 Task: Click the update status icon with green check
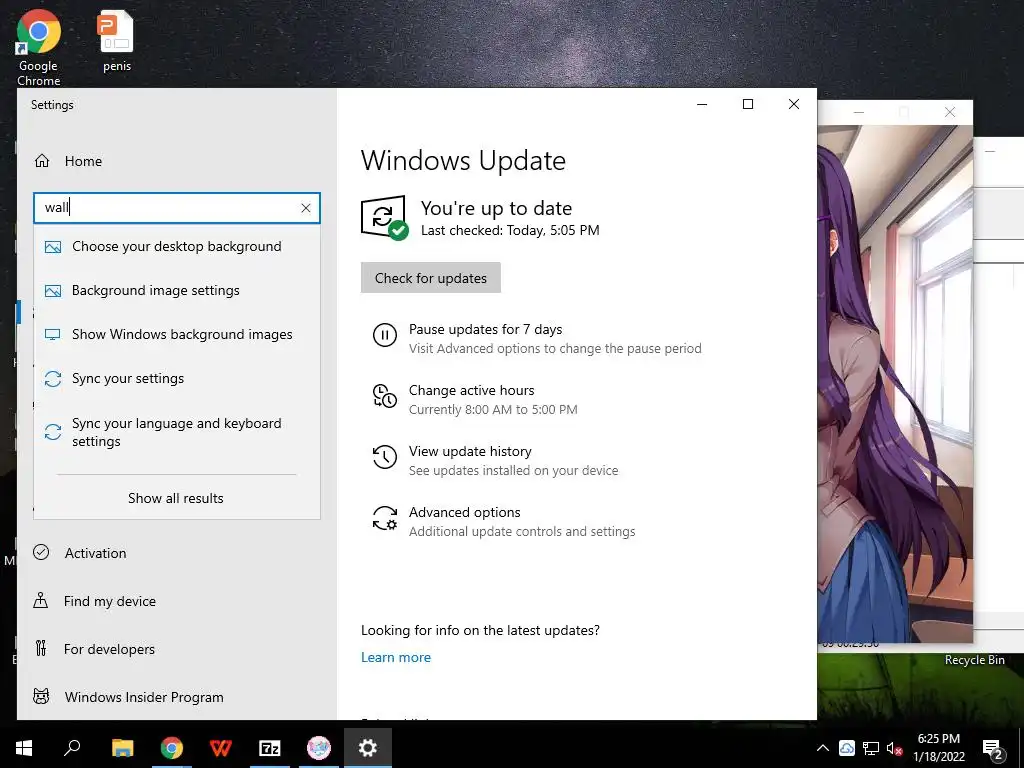point(384,218)
